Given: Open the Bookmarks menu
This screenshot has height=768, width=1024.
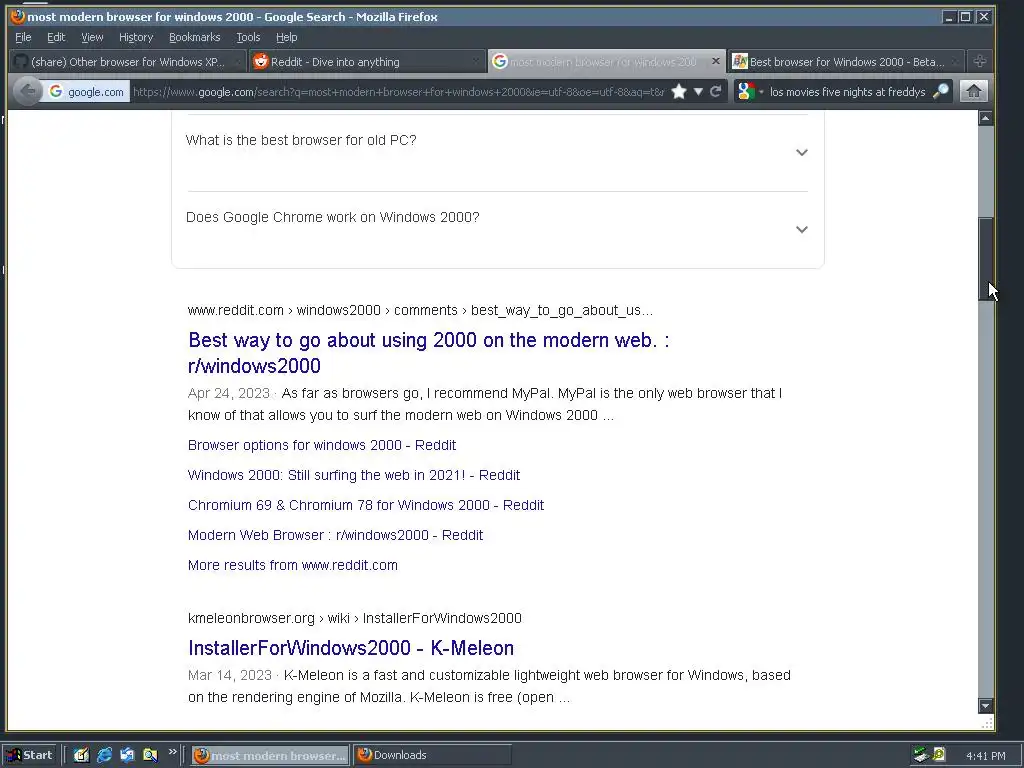Looking at the screenshot, I should pos(195,37).
